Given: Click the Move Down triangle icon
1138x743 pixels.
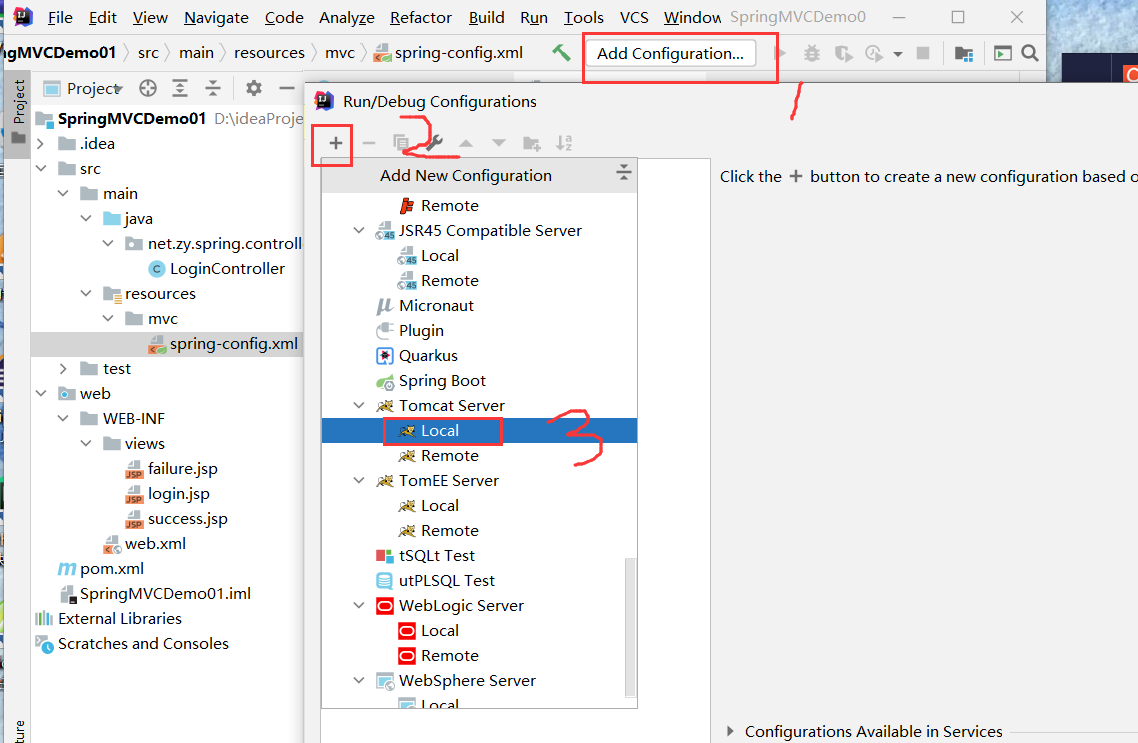Looking at the screenshot, I should [499, 143].
